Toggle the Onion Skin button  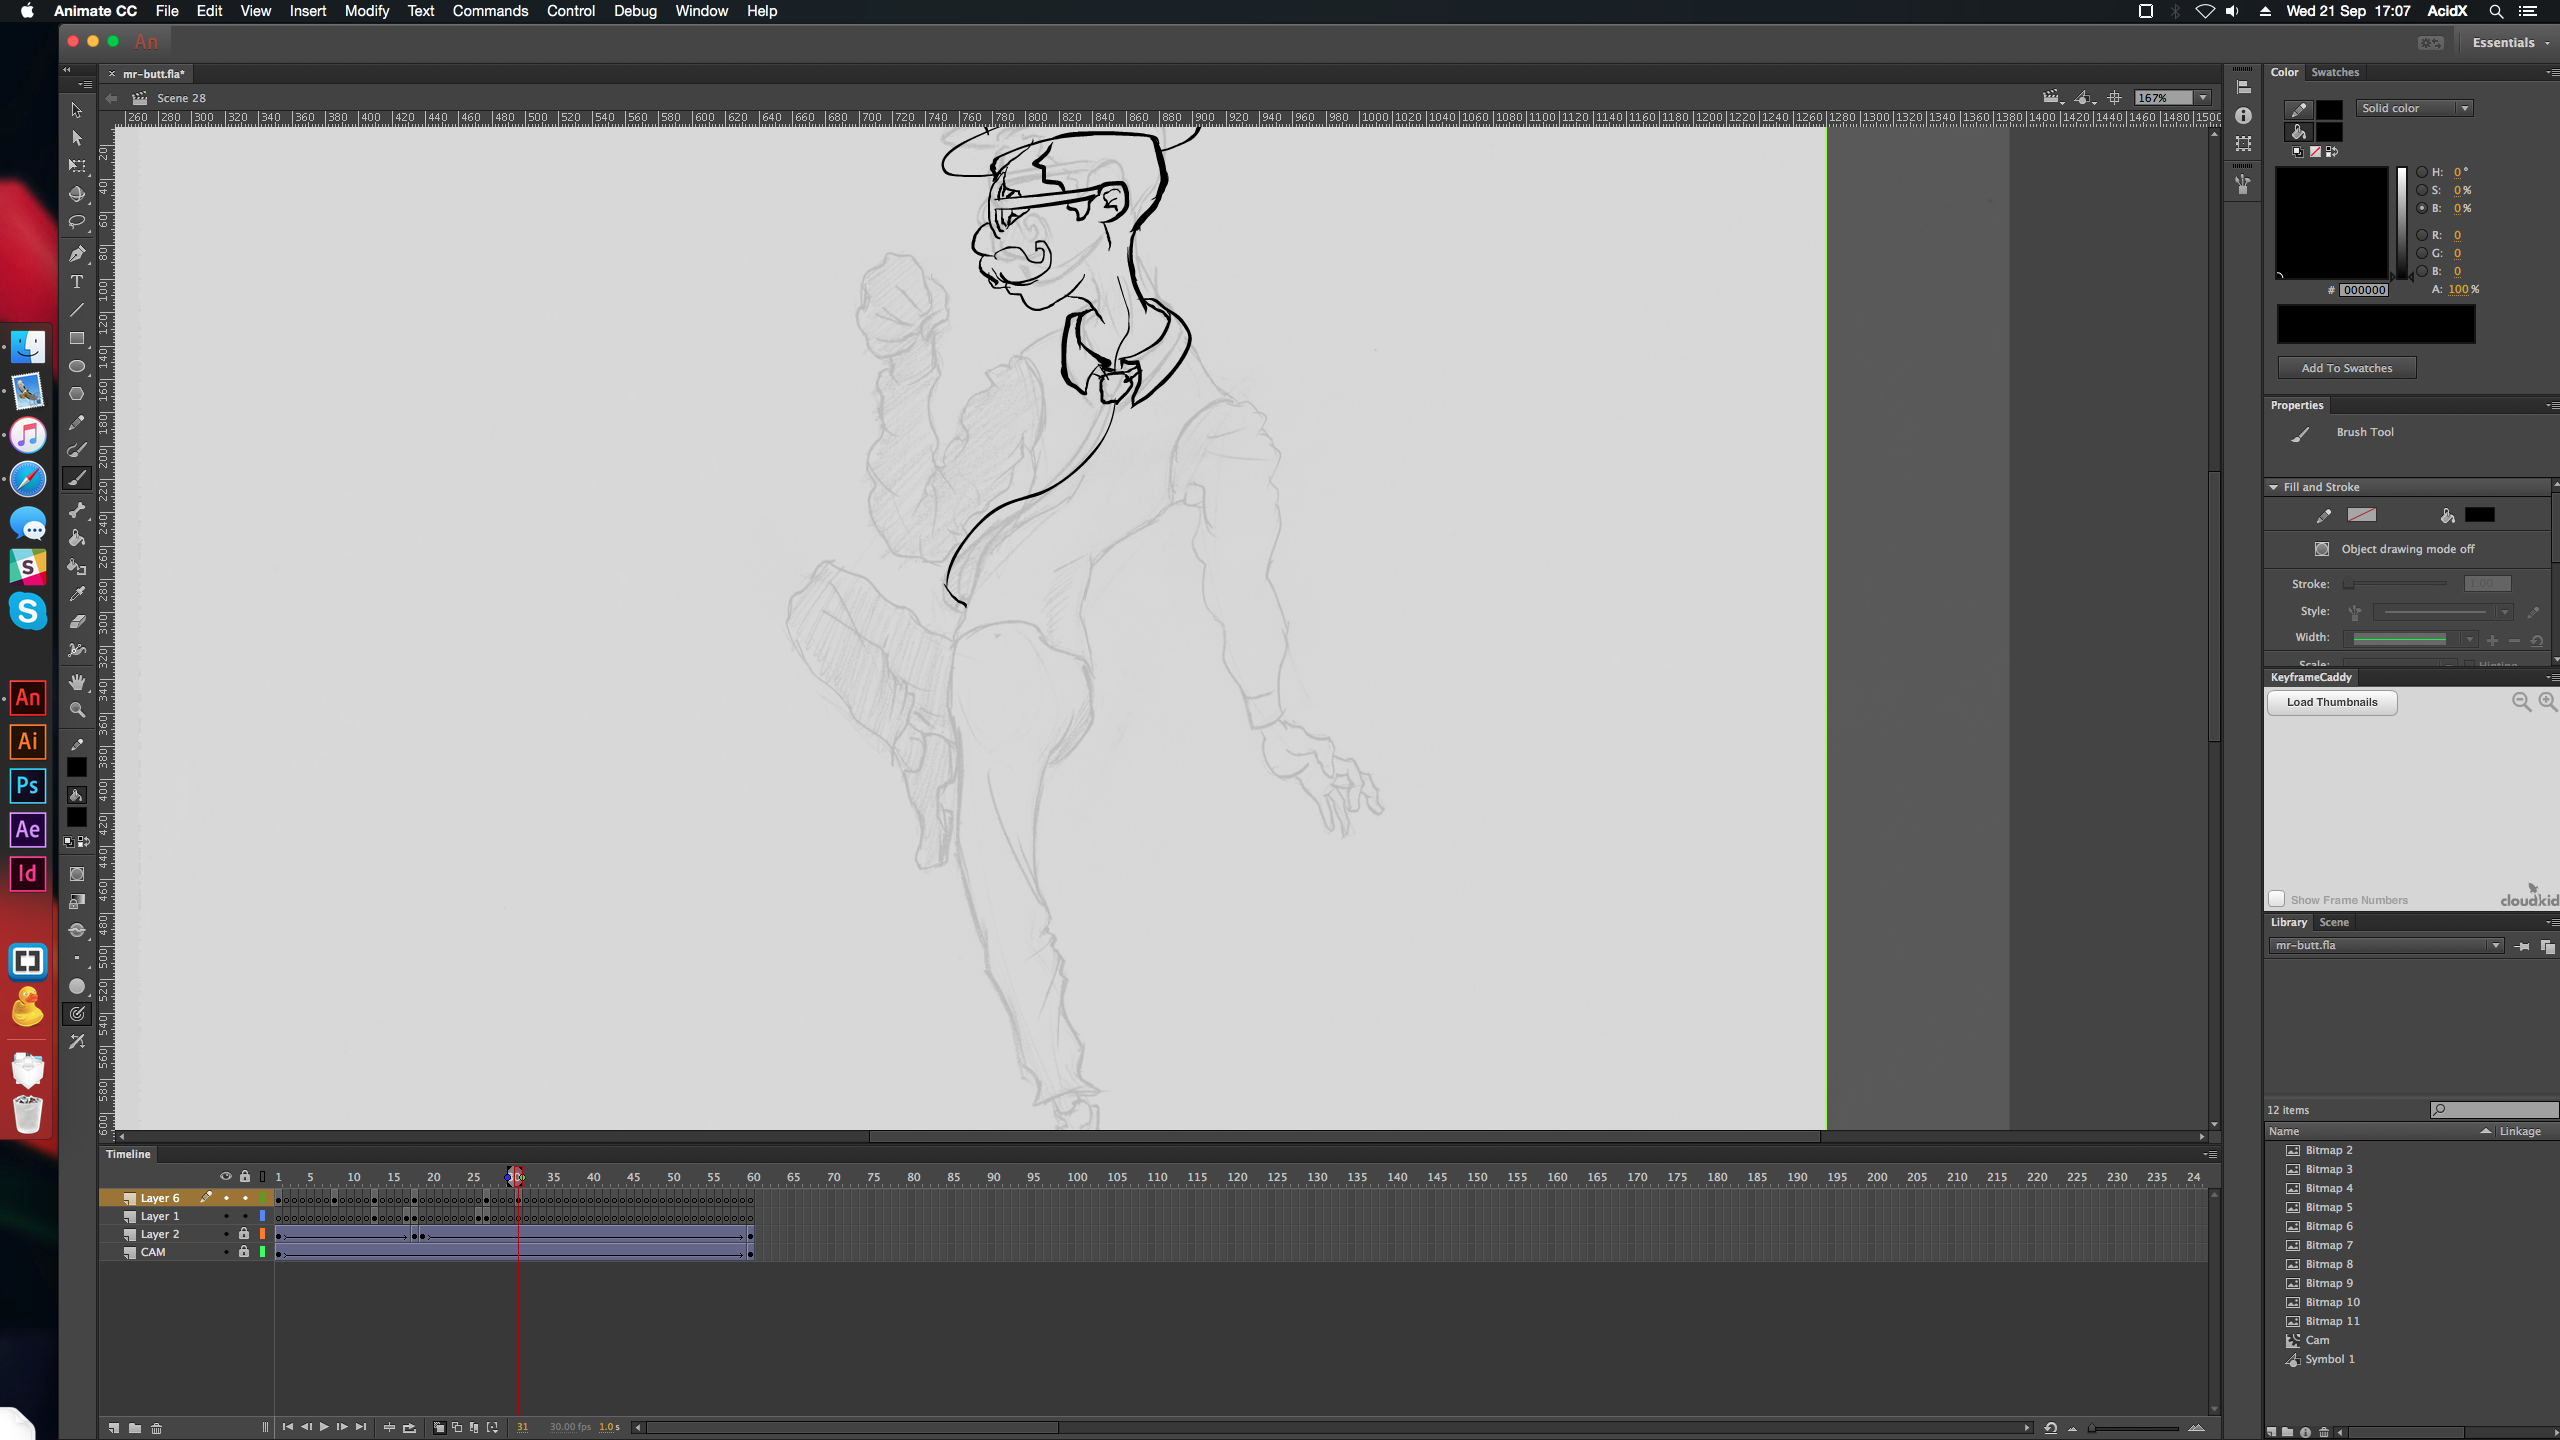click(439, 1427)
